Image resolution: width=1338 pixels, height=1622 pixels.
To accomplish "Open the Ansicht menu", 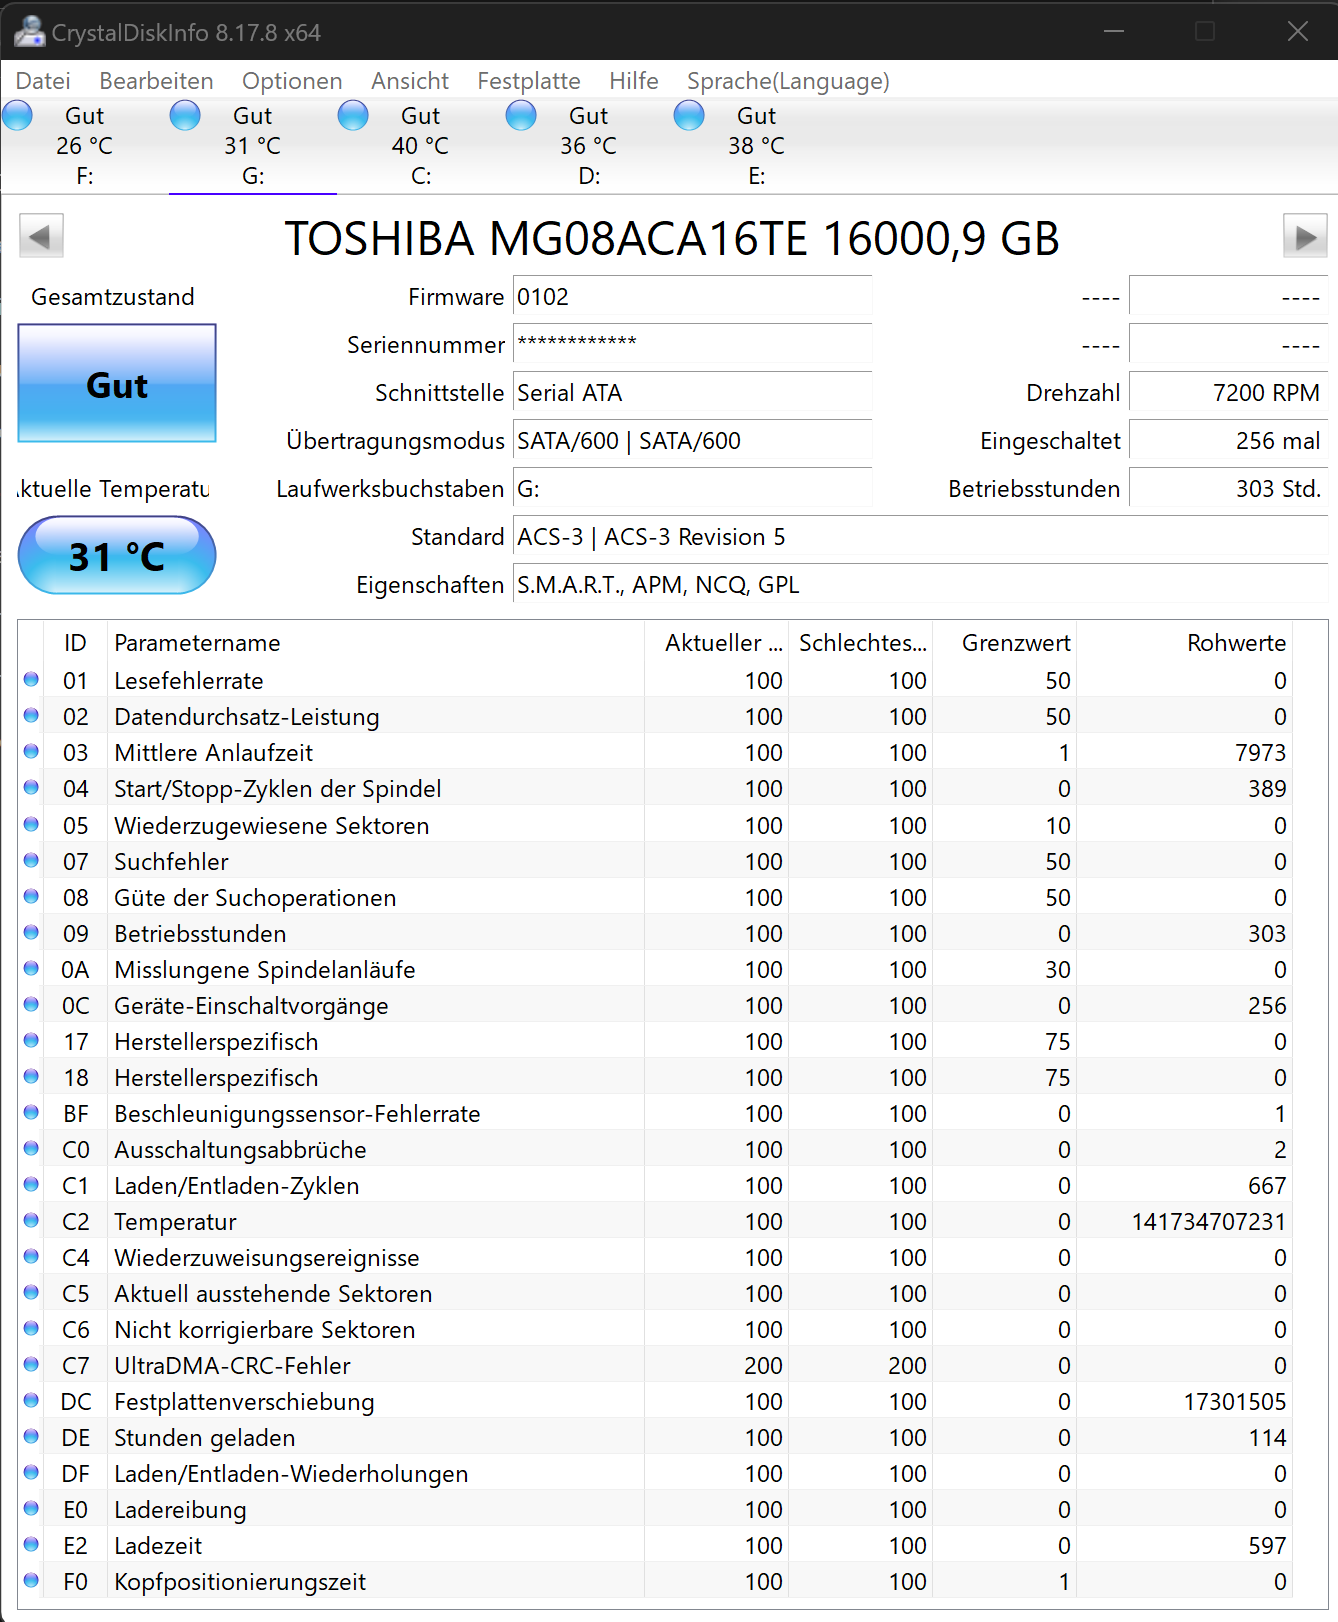I will [x=410, y=81].
